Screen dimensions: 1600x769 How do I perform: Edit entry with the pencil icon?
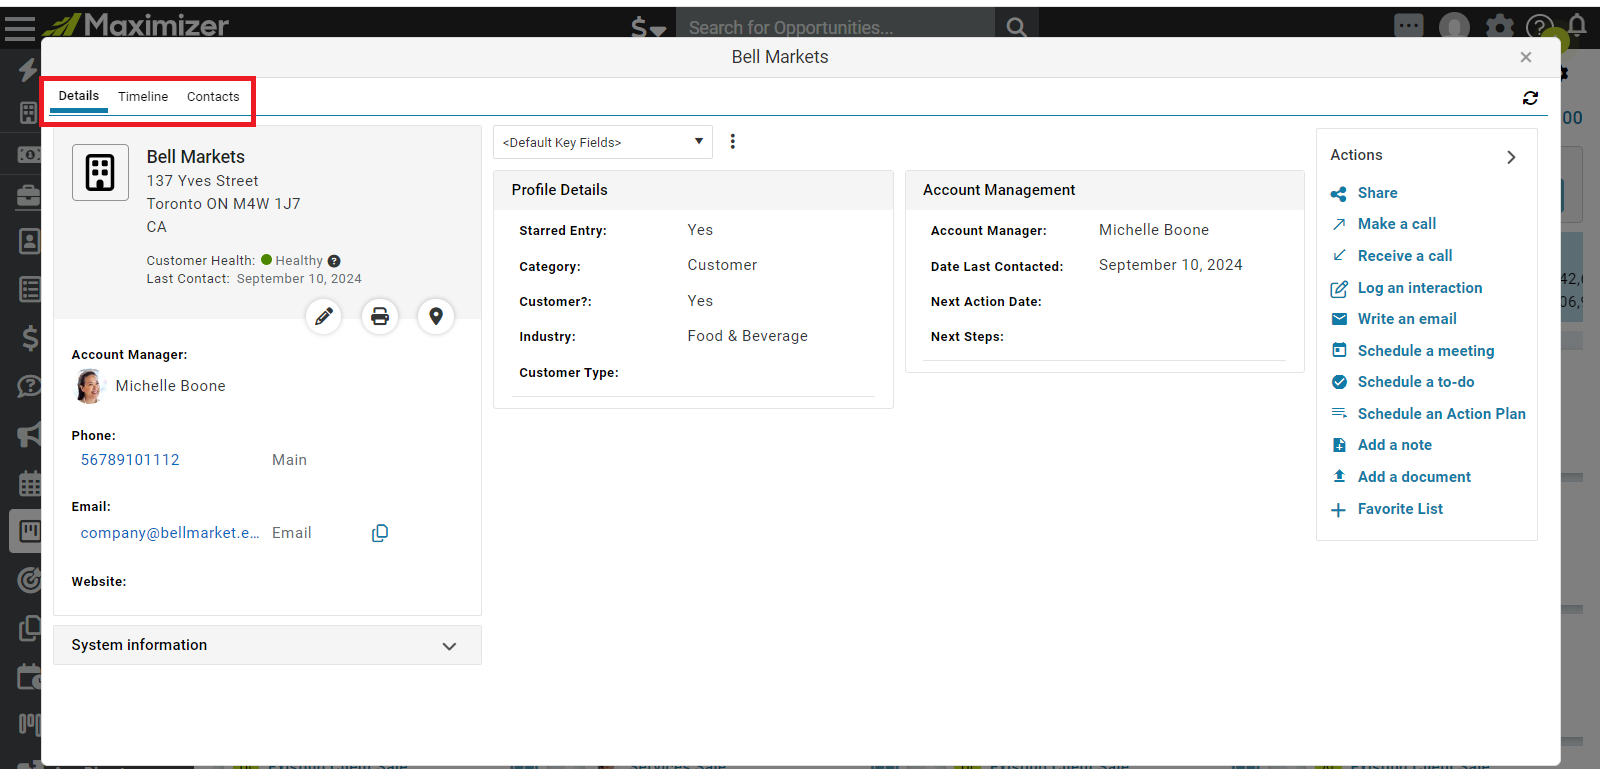324,317
